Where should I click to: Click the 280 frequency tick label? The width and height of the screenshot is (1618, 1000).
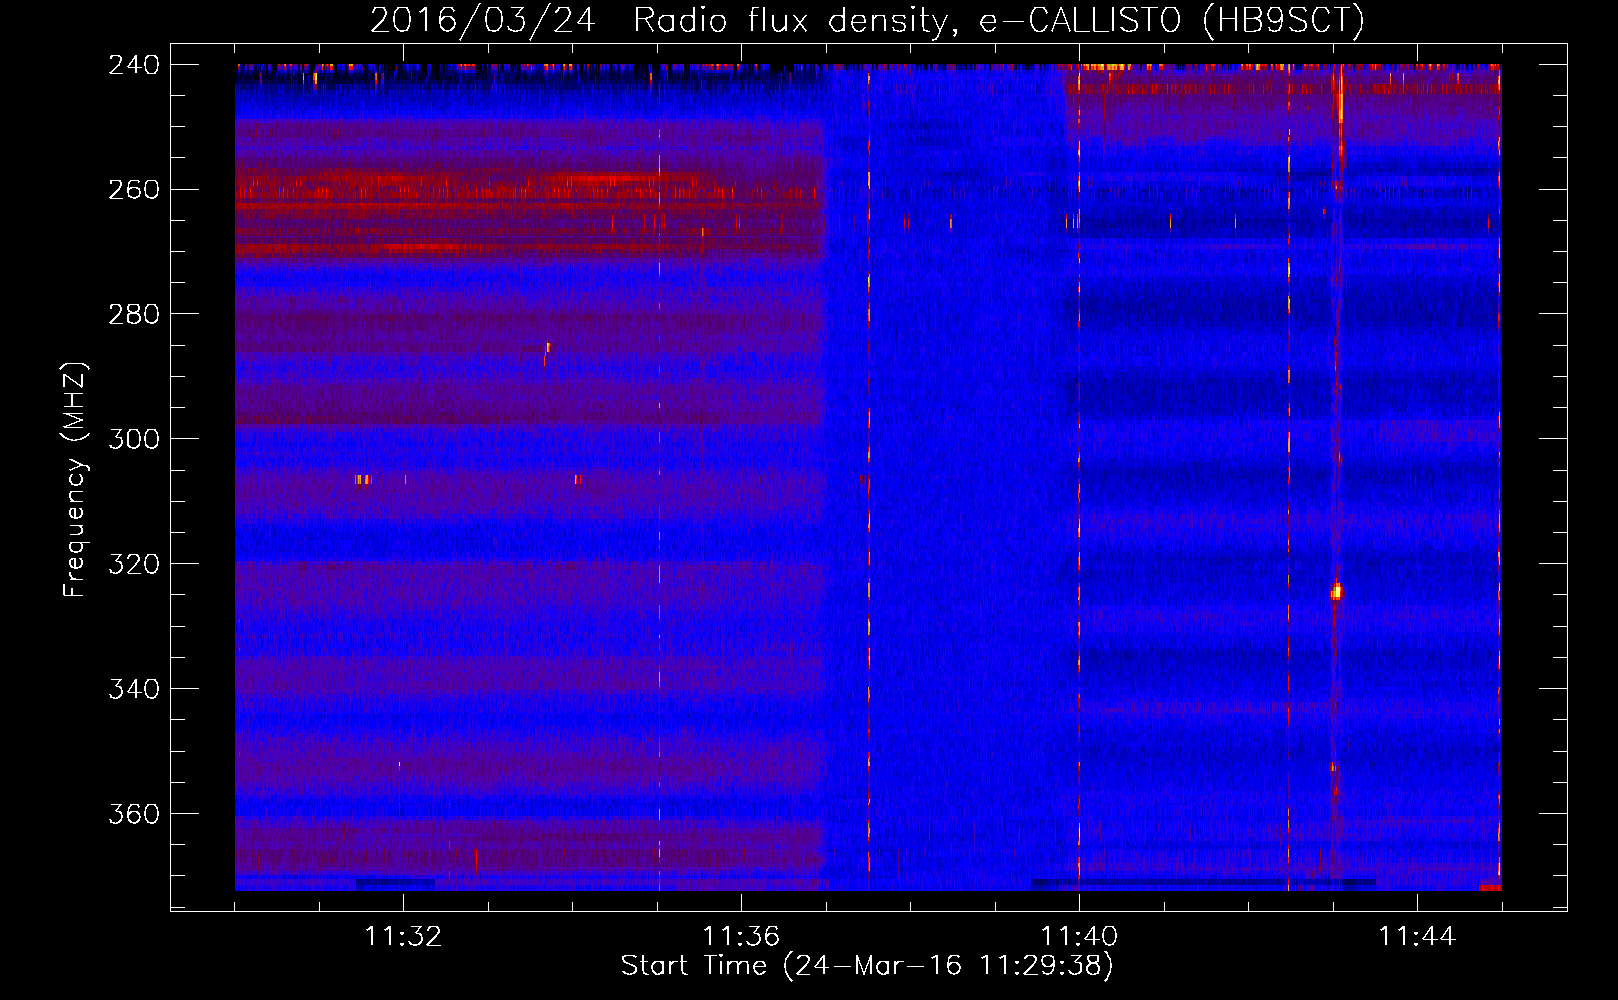point(134,314)
